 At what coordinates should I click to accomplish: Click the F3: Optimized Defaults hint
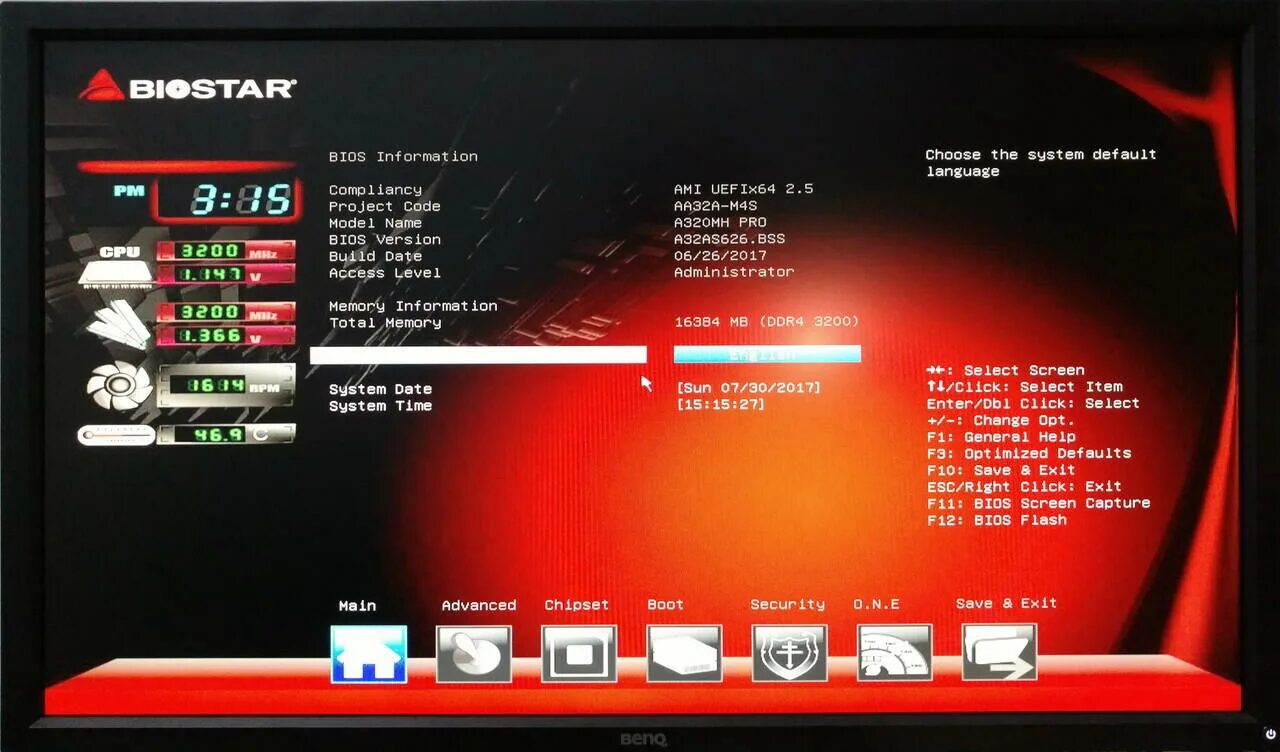tap(1029, 453)
